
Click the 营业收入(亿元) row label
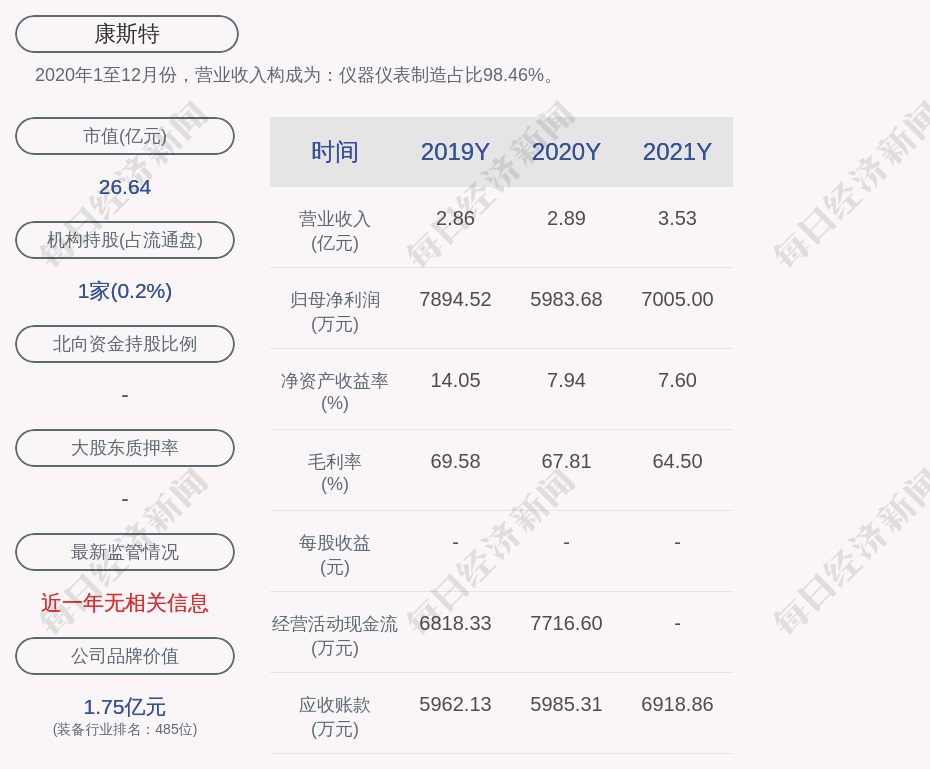335,231
